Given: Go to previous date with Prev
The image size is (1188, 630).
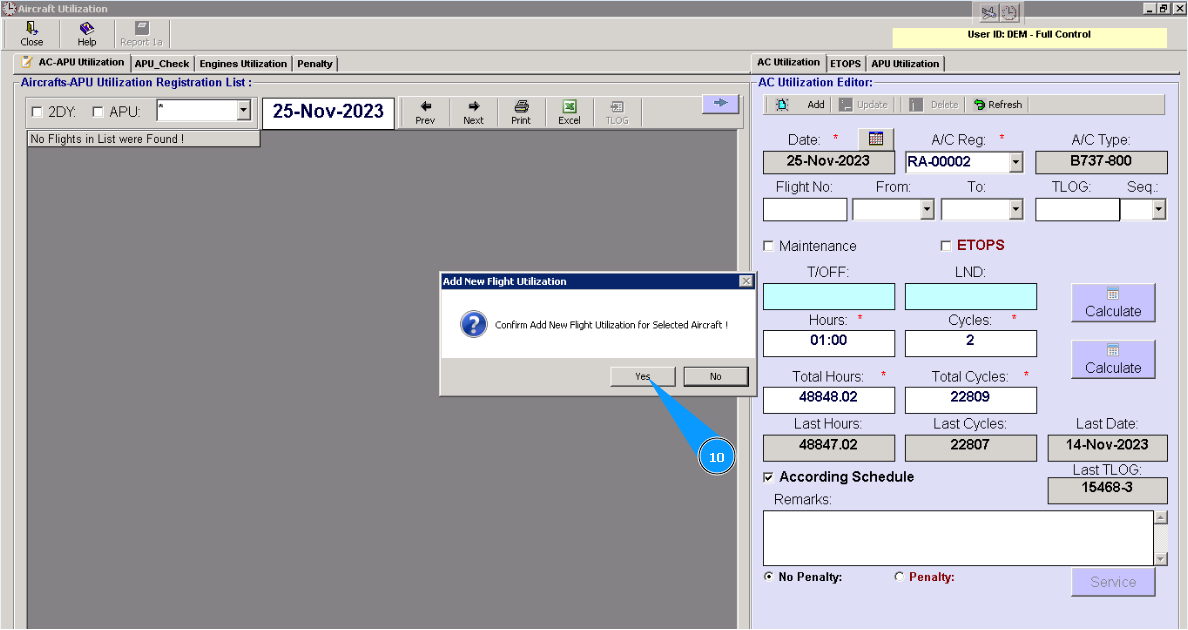Looking at the screenshot, I should tap(425, 112).
